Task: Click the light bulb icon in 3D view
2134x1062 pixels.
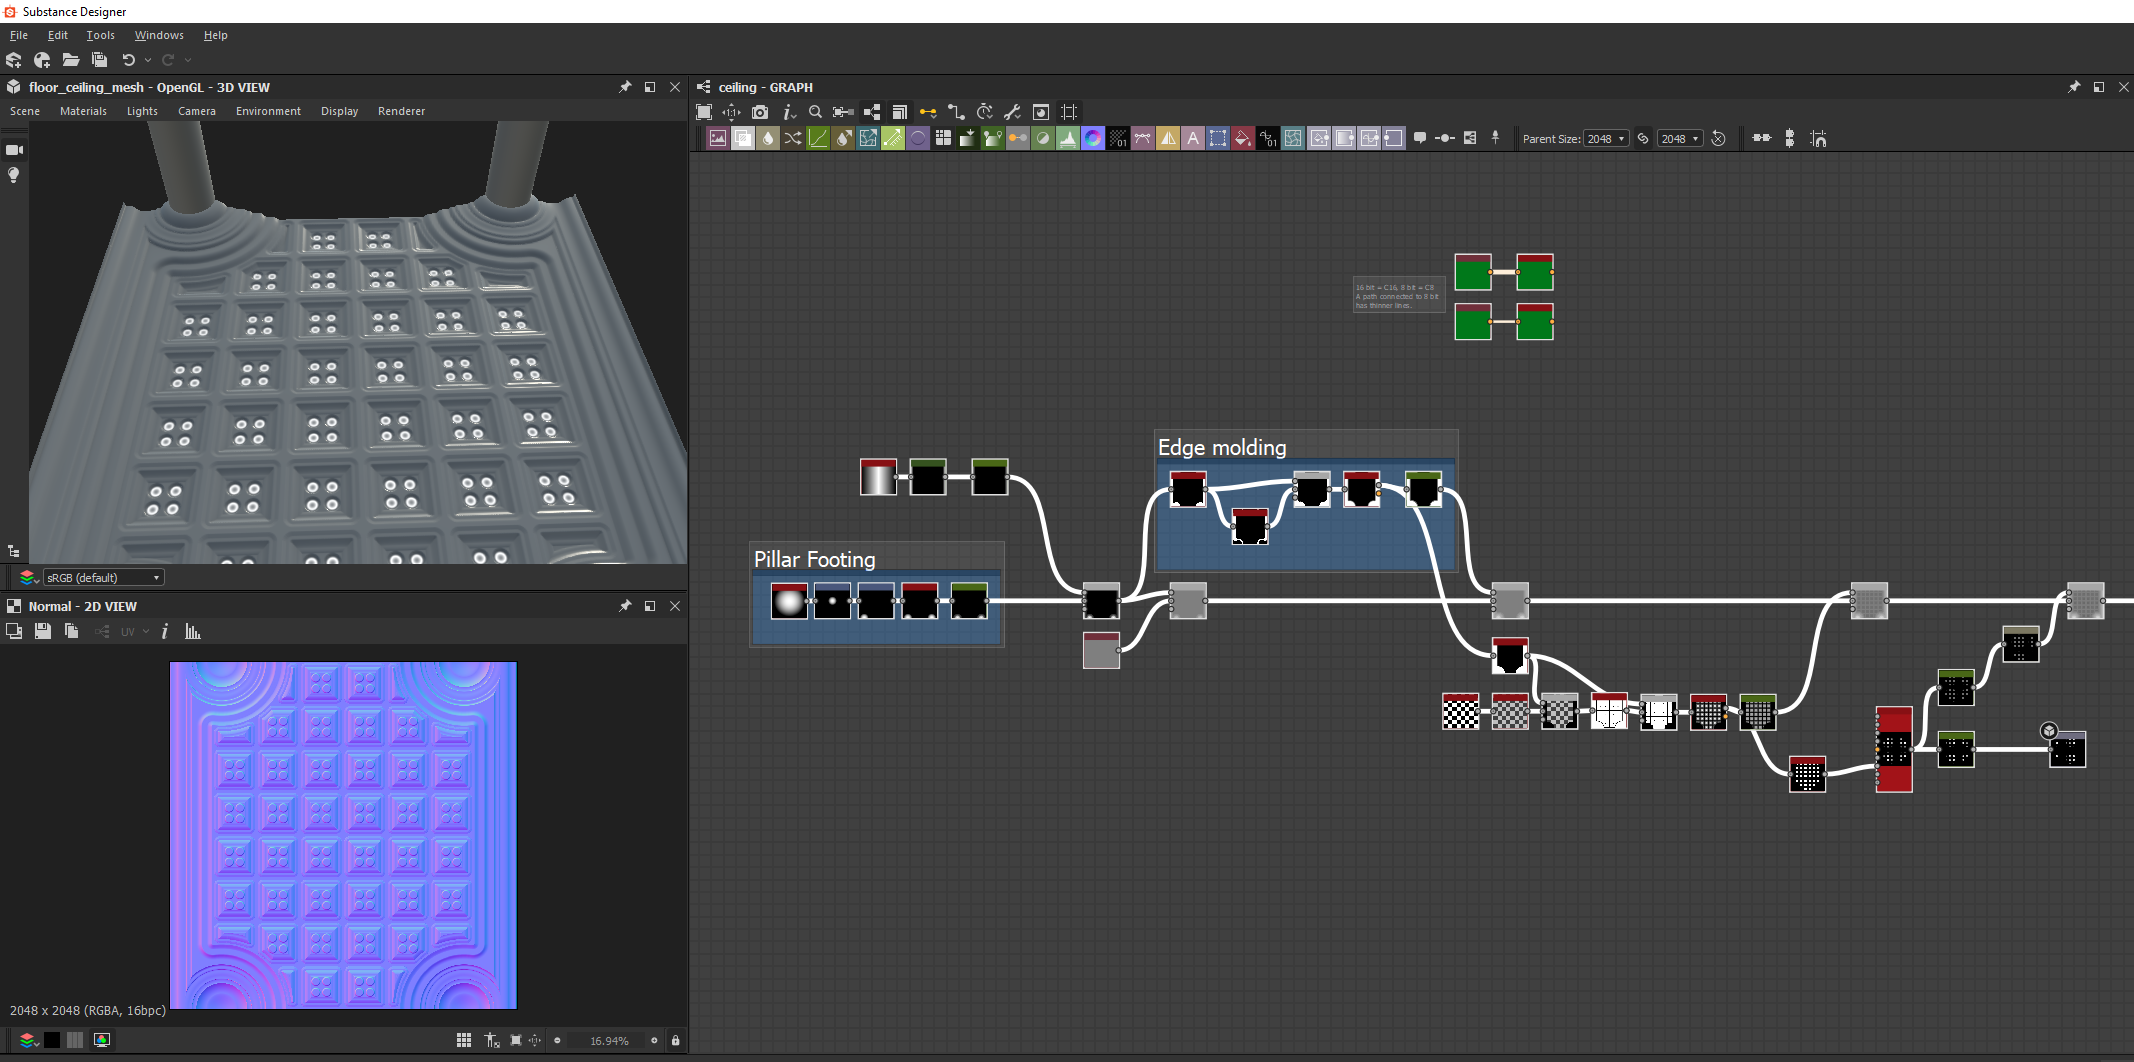Action: point(14,175)
